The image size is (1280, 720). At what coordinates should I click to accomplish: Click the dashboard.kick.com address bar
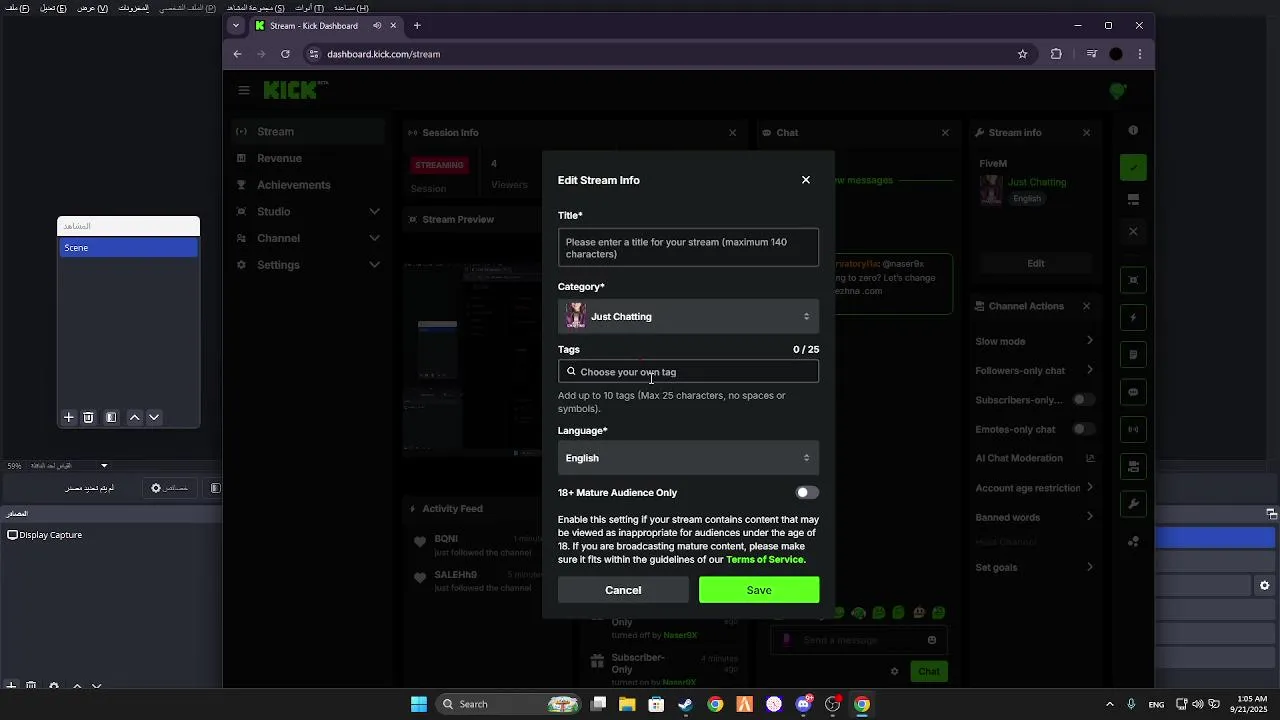[660, 54]
